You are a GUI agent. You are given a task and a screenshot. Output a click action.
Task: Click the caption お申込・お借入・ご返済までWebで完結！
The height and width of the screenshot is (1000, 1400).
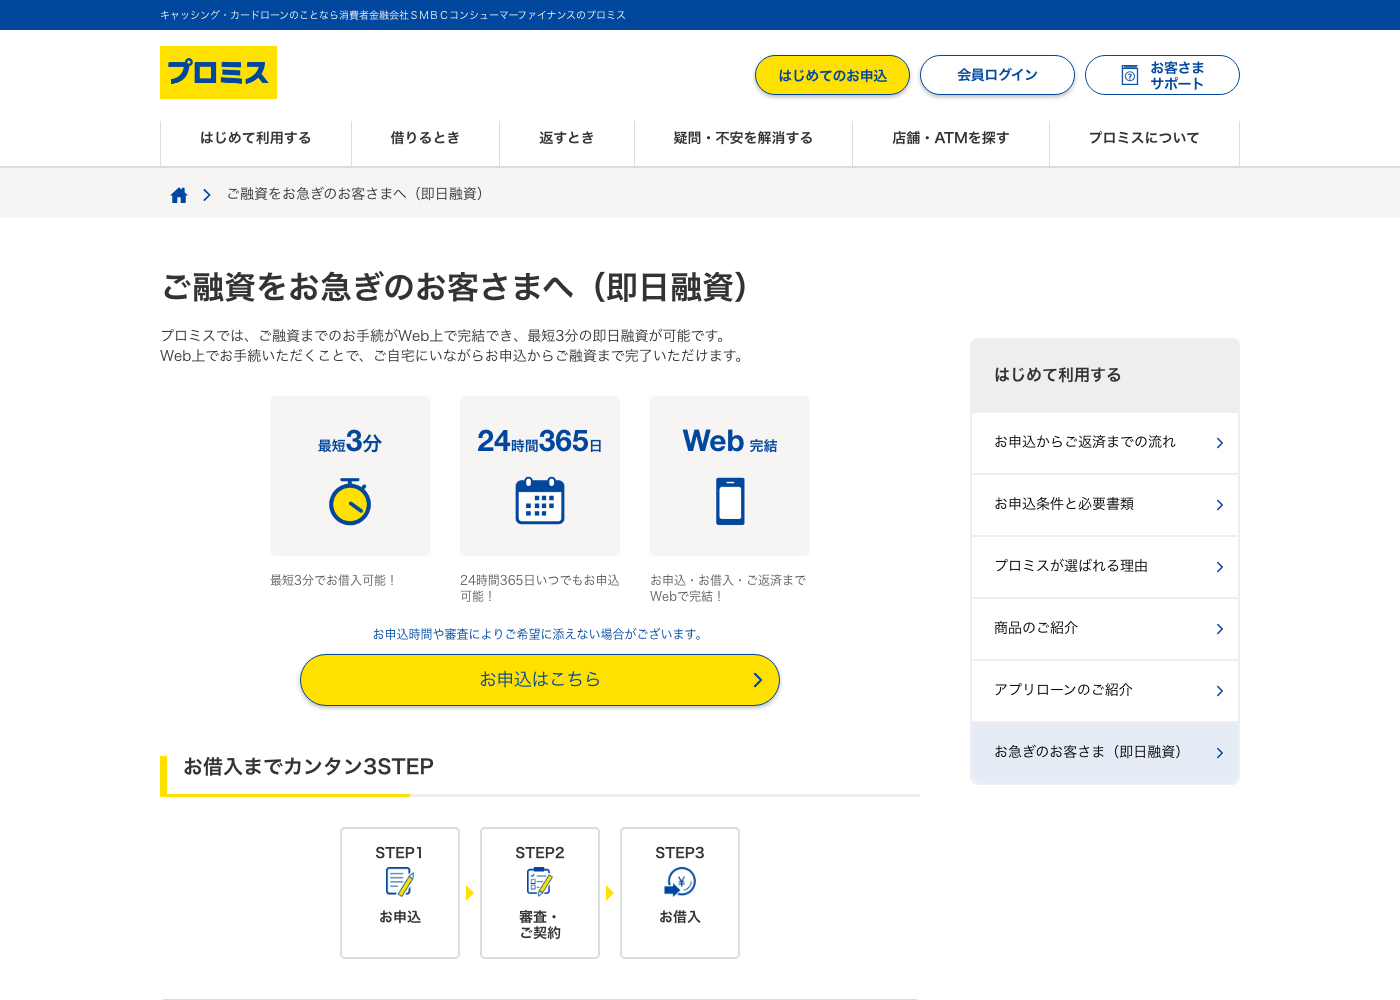pyautogui.click(x=728, y=588)
